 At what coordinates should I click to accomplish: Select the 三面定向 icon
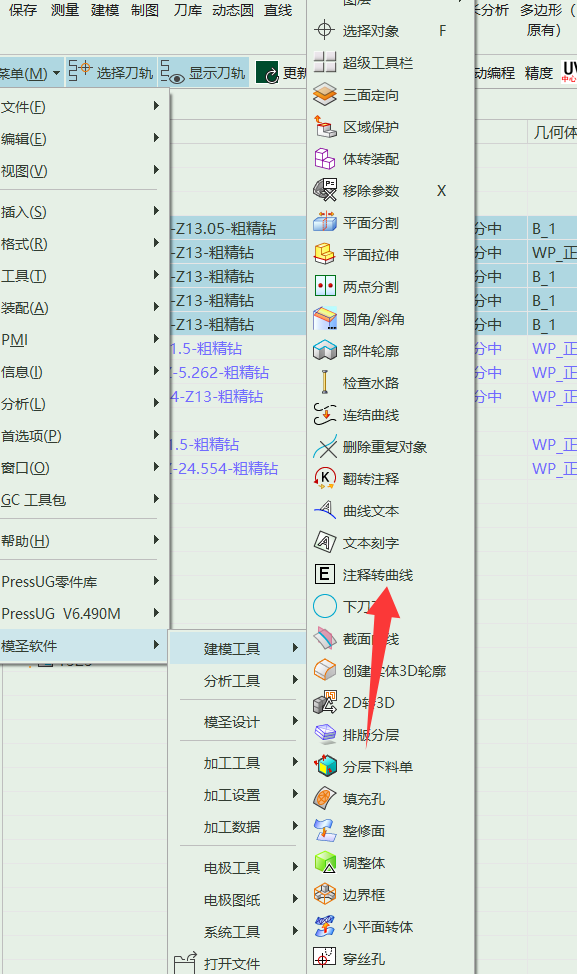(325, 95)
